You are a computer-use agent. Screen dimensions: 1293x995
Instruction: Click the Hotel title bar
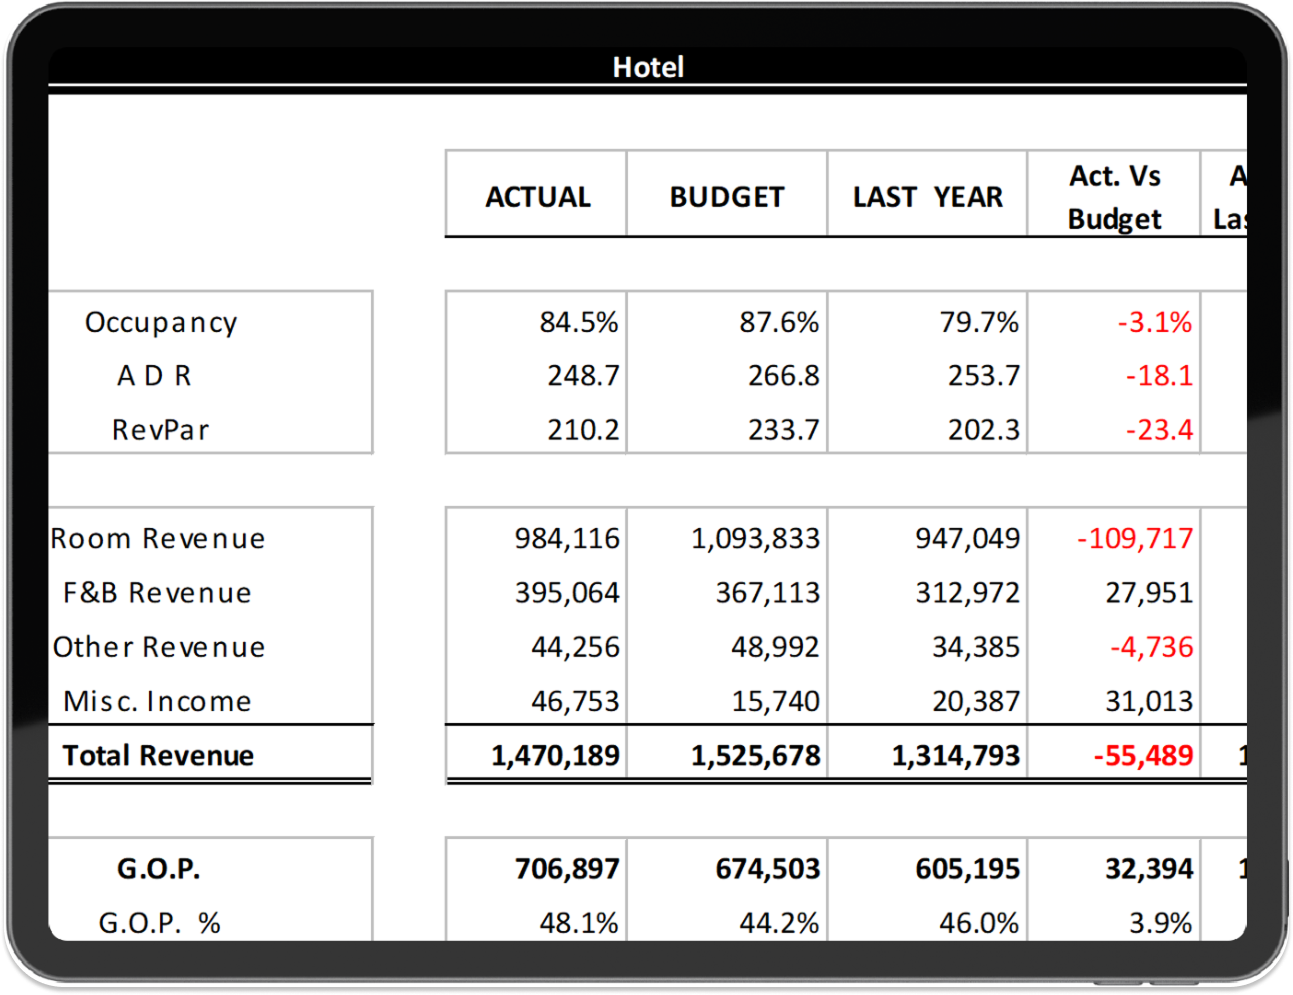(647, 67)
